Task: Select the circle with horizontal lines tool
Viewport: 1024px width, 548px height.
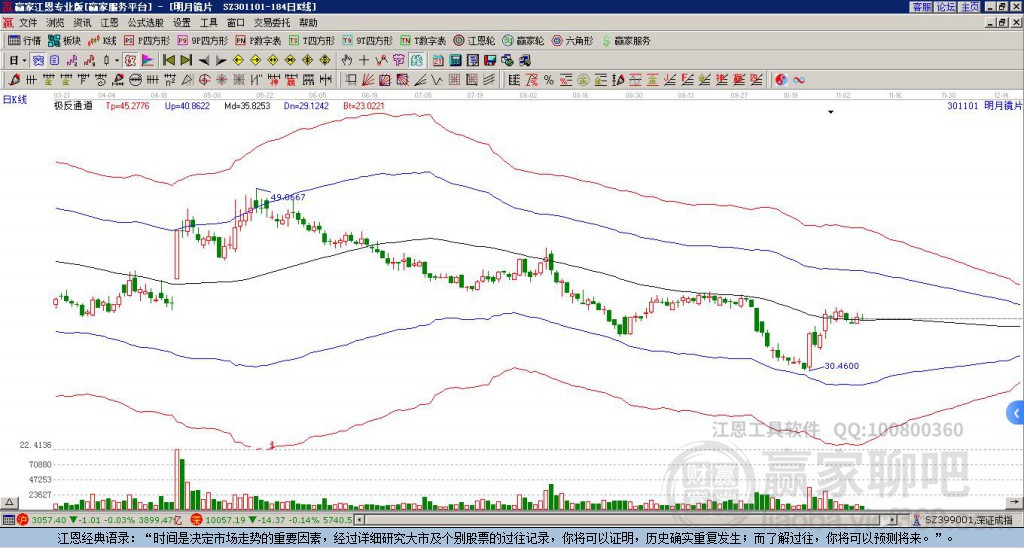Action: (x=136, y=80)
